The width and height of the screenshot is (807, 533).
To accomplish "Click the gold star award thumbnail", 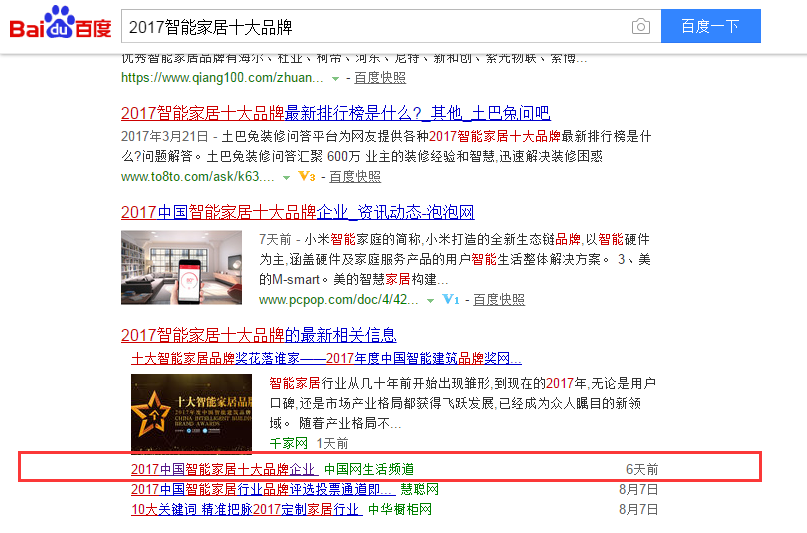I will [191, 413].
